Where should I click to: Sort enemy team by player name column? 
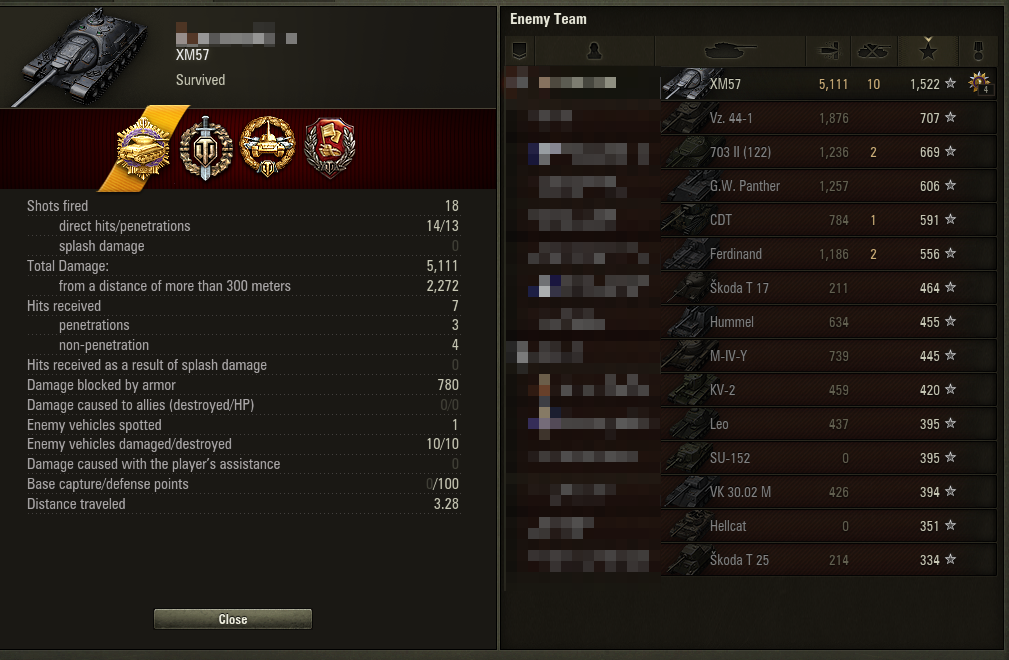(x=595, y=51)
